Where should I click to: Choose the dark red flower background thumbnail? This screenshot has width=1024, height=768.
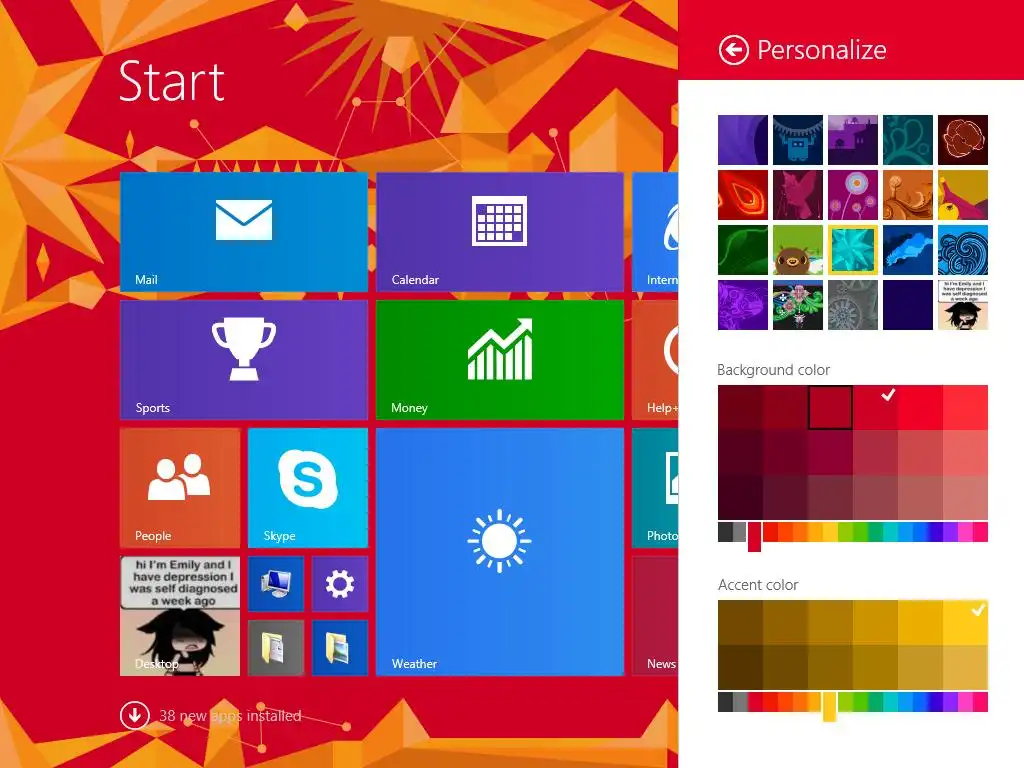[963, 140]
